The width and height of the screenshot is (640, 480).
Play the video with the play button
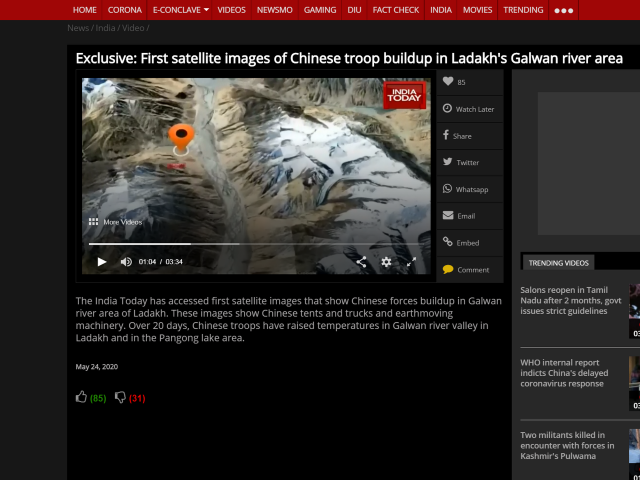pyautogui.click(x=102, y=262)
